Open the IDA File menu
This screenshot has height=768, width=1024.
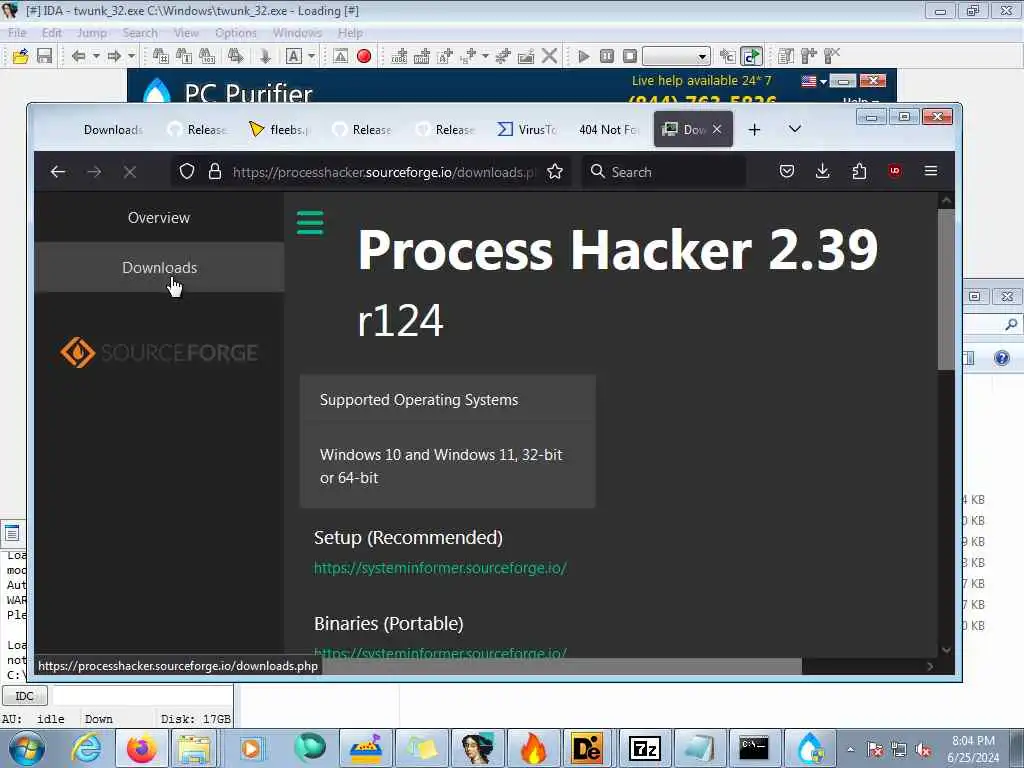pyautogui.click(x=17, y=33)
